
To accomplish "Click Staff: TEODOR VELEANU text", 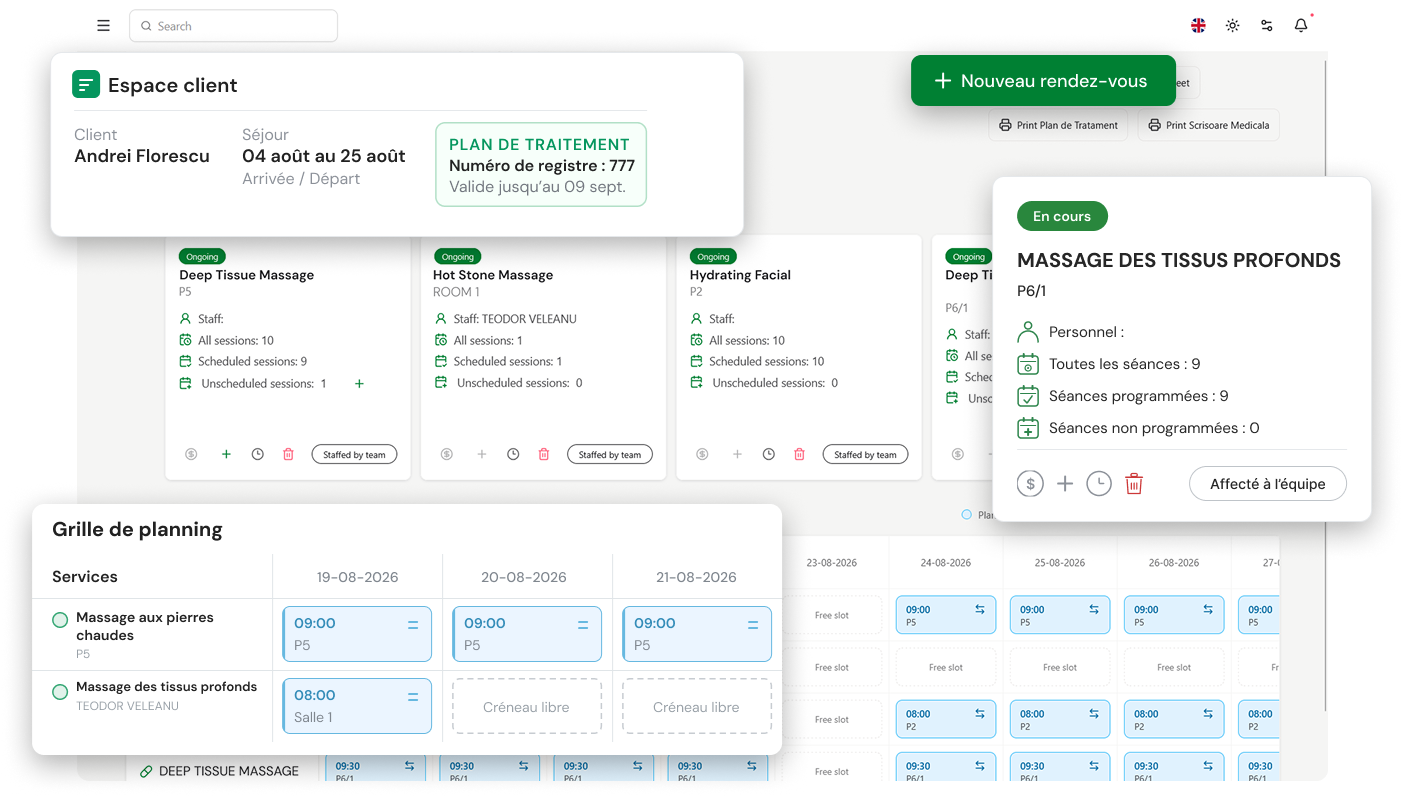I will point(515,319).
